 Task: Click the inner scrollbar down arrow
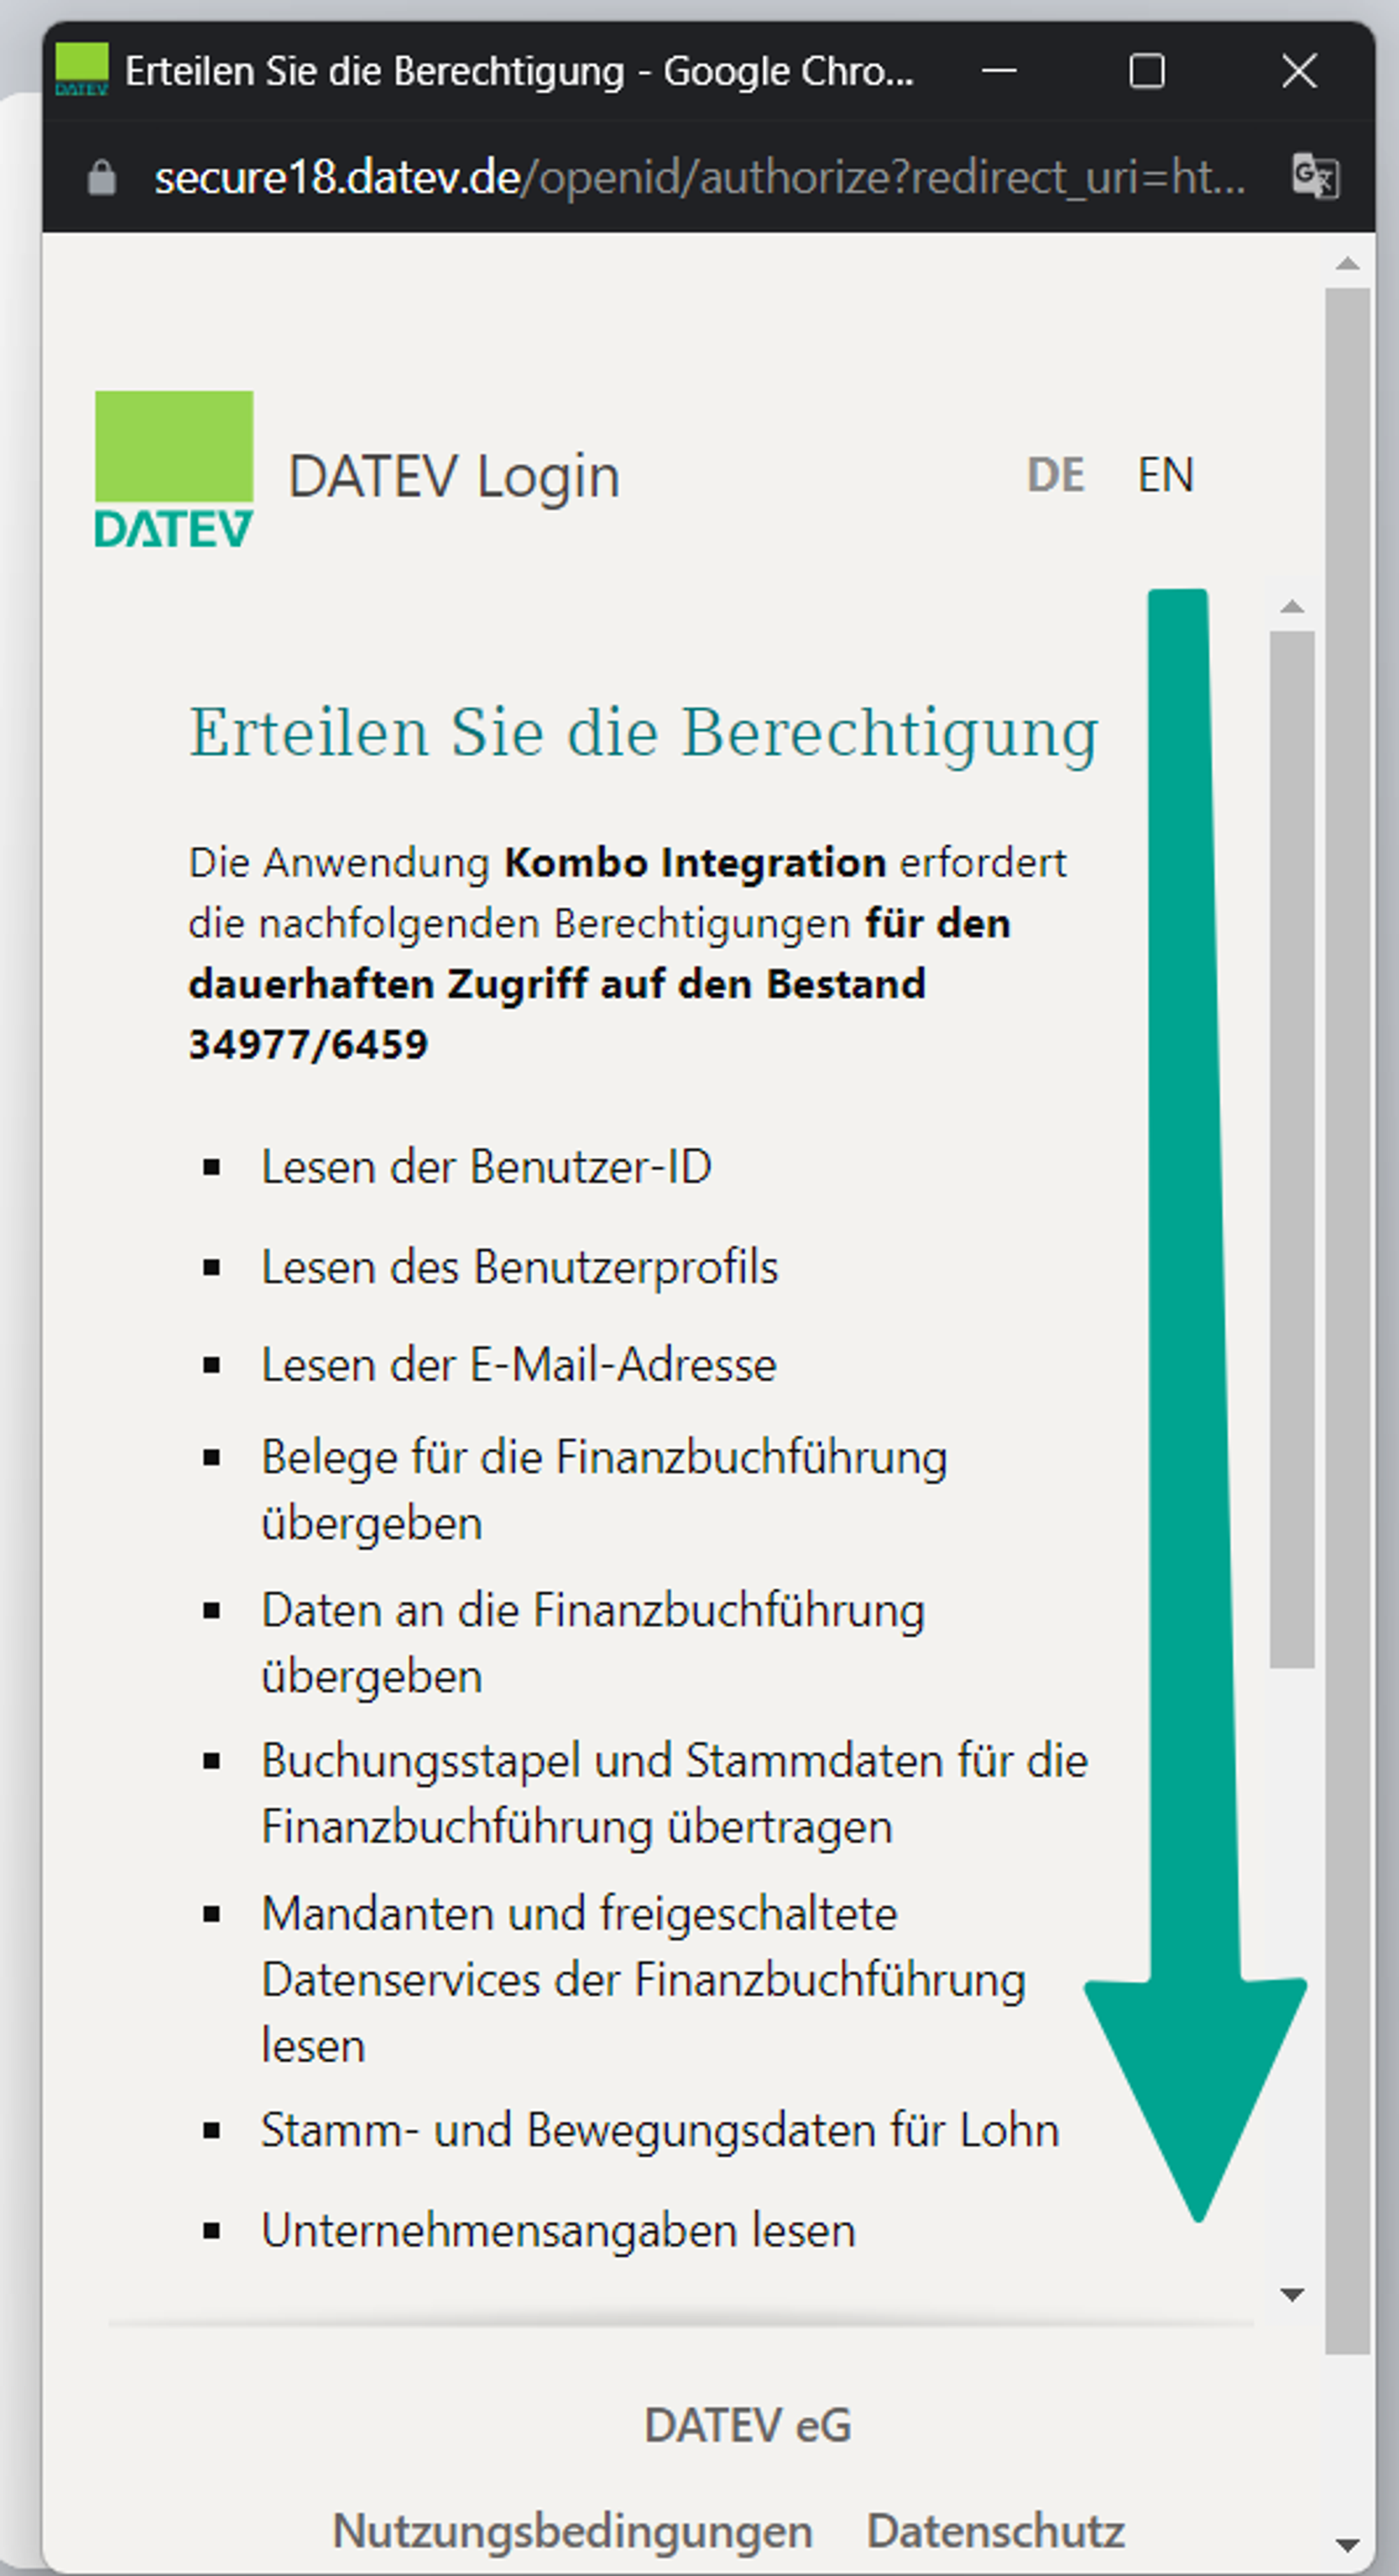coord(1292,2295)
